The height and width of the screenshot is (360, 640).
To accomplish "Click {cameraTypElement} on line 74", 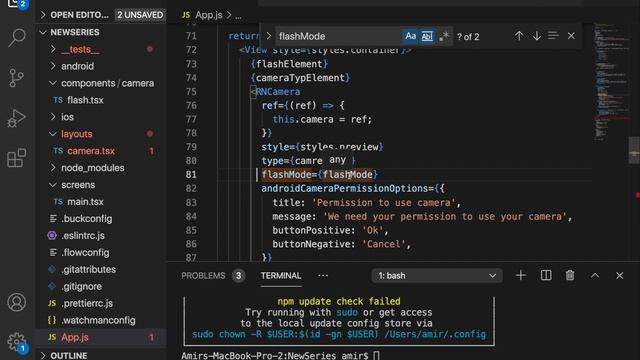I will tap(300, 78).
